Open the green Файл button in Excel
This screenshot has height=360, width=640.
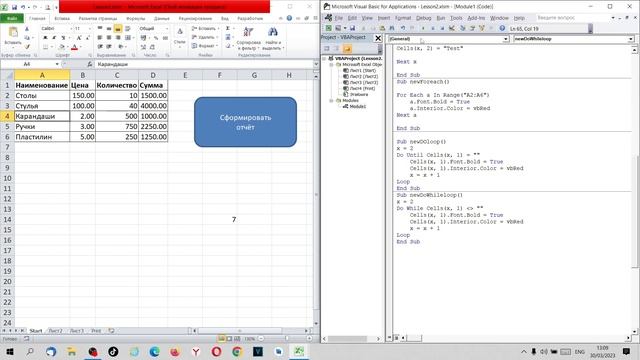12,18
